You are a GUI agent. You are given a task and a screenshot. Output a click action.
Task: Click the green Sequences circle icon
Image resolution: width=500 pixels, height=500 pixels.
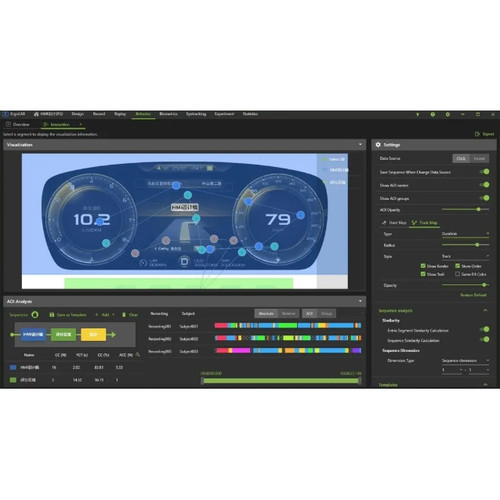coord(35,315)
